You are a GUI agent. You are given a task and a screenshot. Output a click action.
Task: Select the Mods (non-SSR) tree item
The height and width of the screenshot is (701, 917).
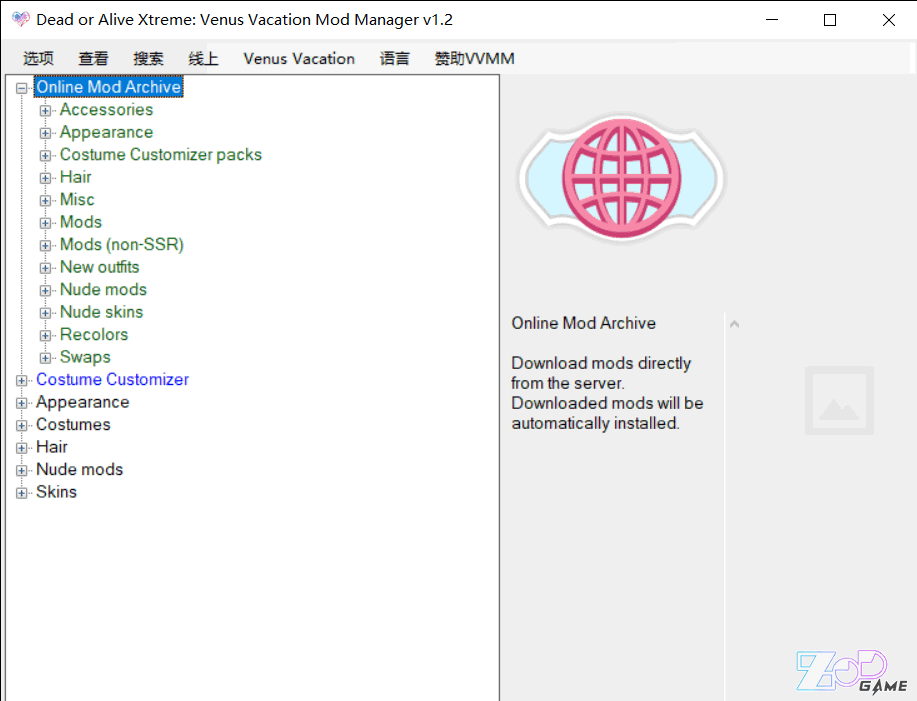(x=121, y=245)
